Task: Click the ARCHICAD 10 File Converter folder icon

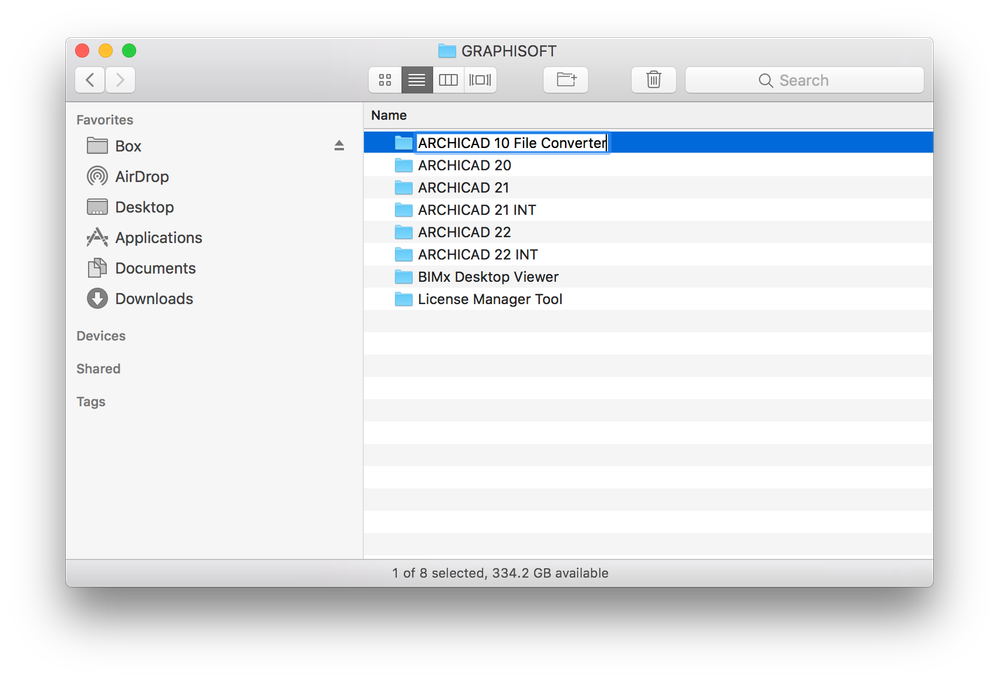Action: pos(403,143)
